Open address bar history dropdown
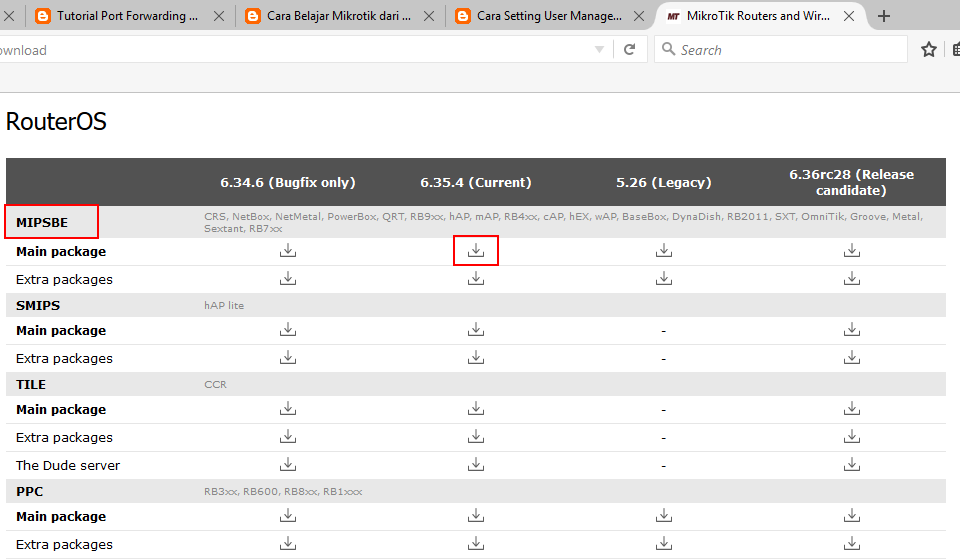960x559 pixels. click(x=599, y=50)
